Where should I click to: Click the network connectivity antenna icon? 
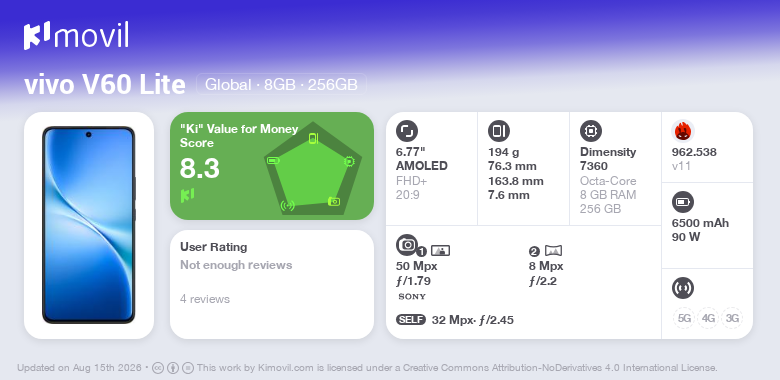pos(683,288)
